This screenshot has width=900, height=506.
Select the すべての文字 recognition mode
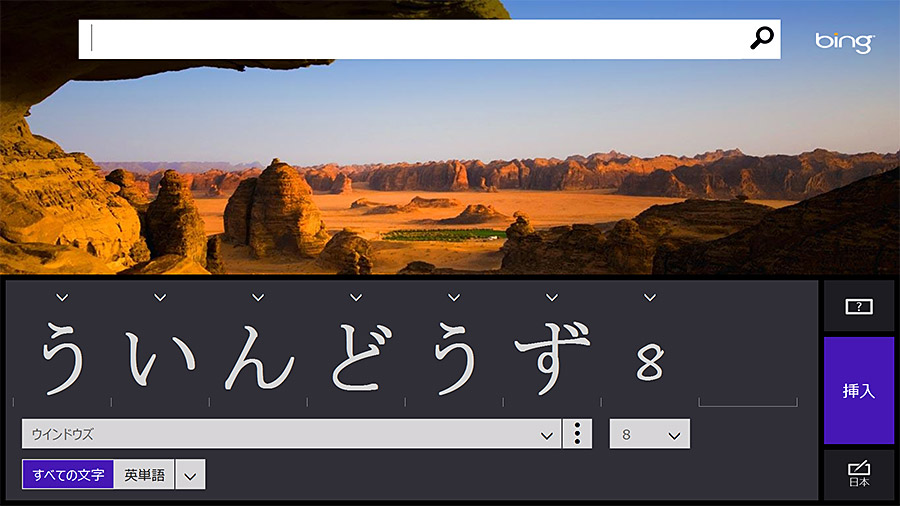[68, 475]
